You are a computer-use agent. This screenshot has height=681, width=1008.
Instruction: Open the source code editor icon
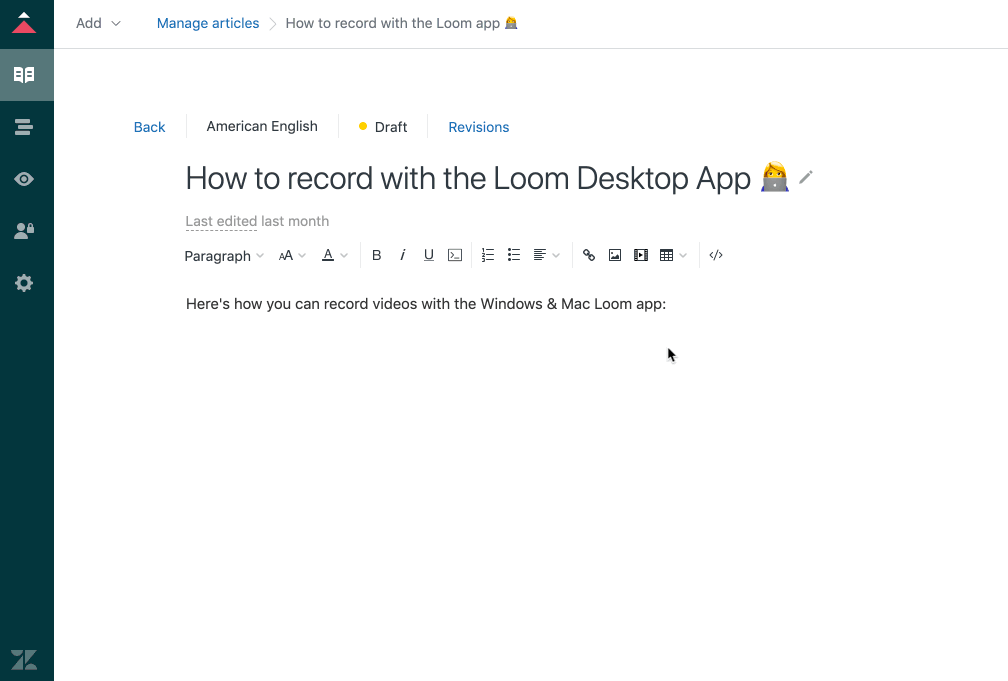716,255
